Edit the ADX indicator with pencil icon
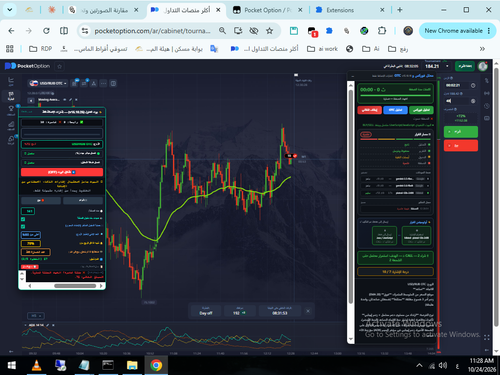Image resolution: width=500 pixels, height=375 pixels. click(x=48, y=325)
